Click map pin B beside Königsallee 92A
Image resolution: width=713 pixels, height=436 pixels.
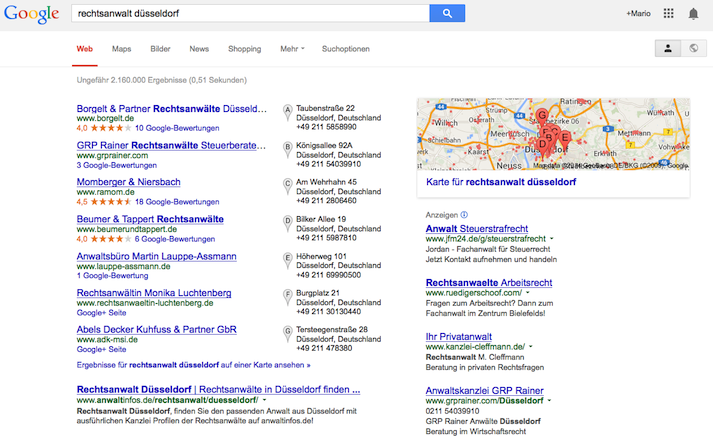pos(287,149)
